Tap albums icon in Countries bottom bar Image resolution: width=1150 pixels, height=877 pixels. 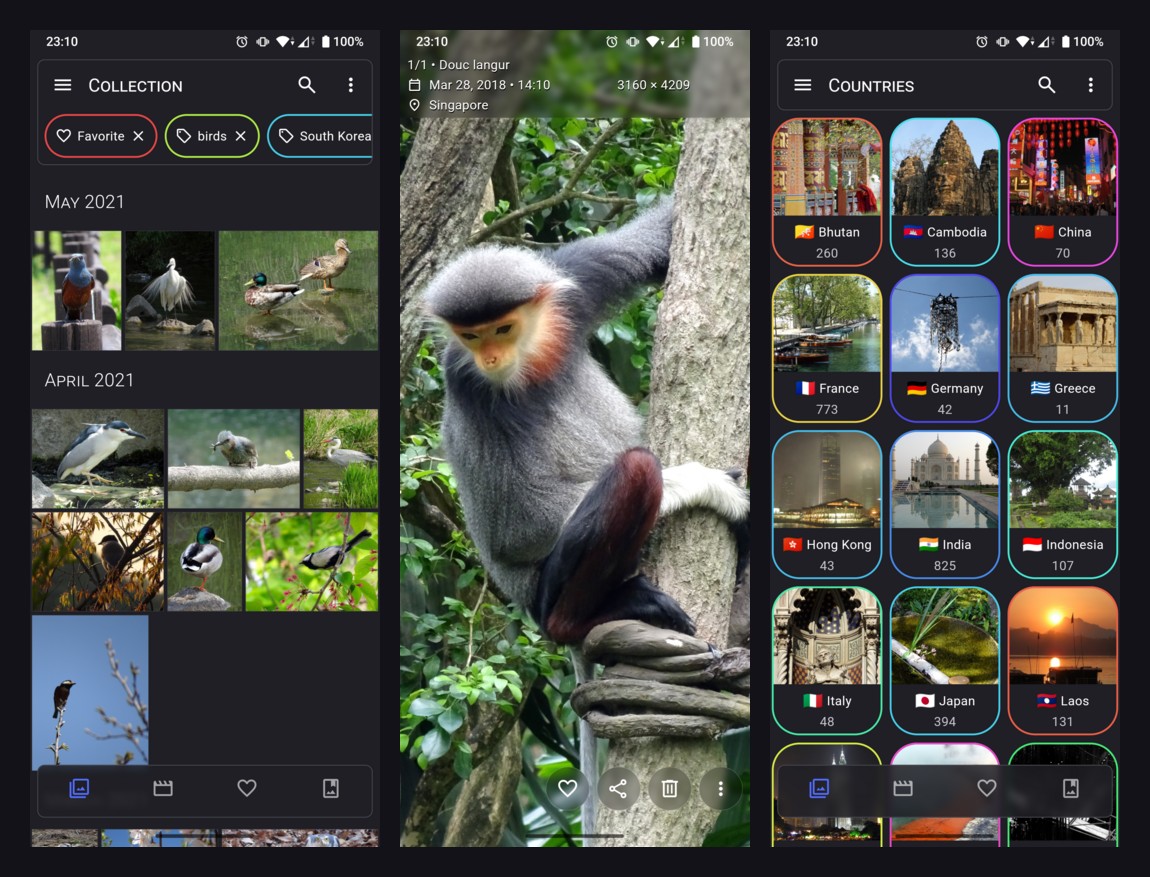[1071, 788]
